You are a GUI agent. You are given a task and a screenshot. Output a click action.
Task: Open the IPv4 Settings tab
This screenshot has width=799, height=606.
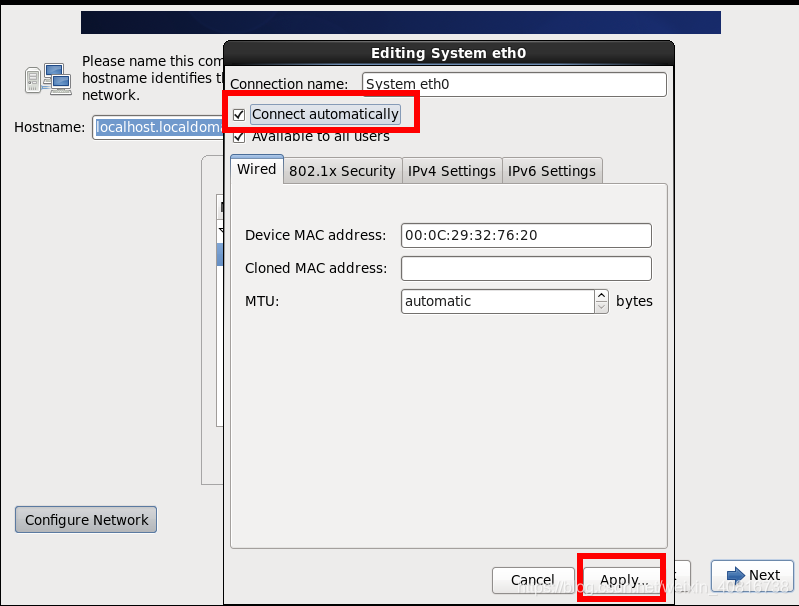451,171
